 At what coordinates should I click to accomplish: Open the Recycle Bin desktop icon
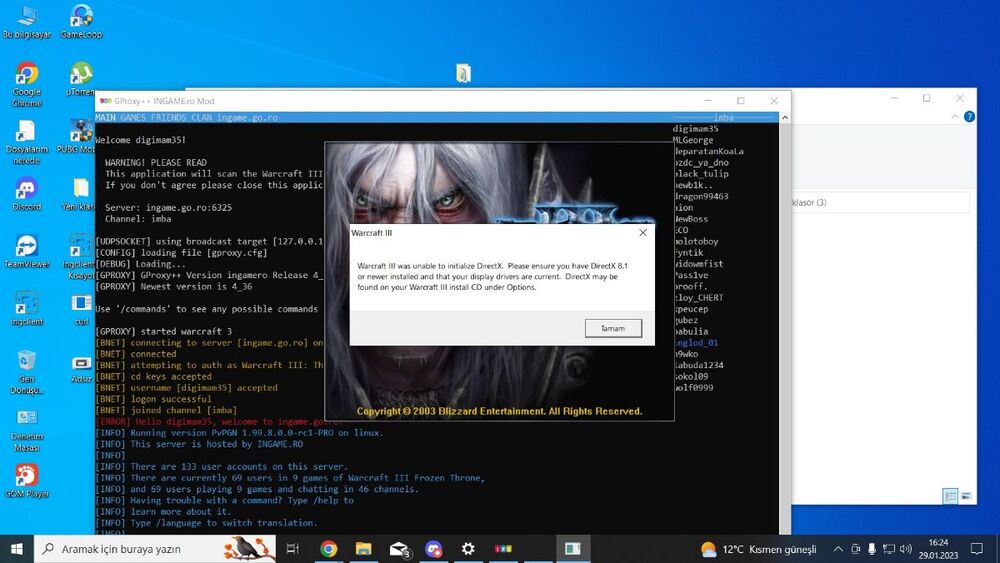point(27,363)
